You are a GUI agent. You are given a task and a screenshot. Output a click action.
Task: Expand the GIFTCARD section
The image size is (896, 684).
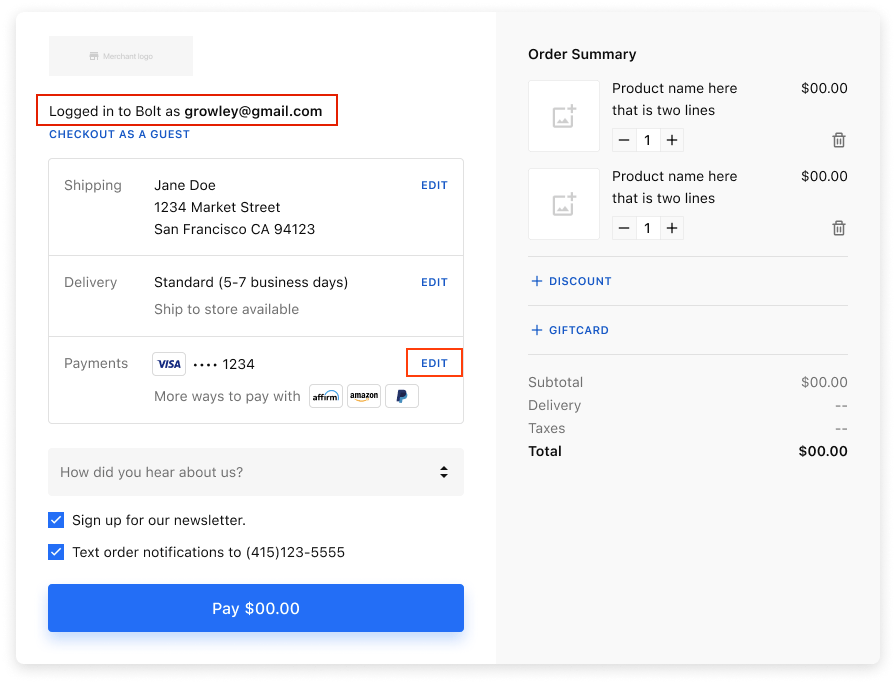[569, 330]
